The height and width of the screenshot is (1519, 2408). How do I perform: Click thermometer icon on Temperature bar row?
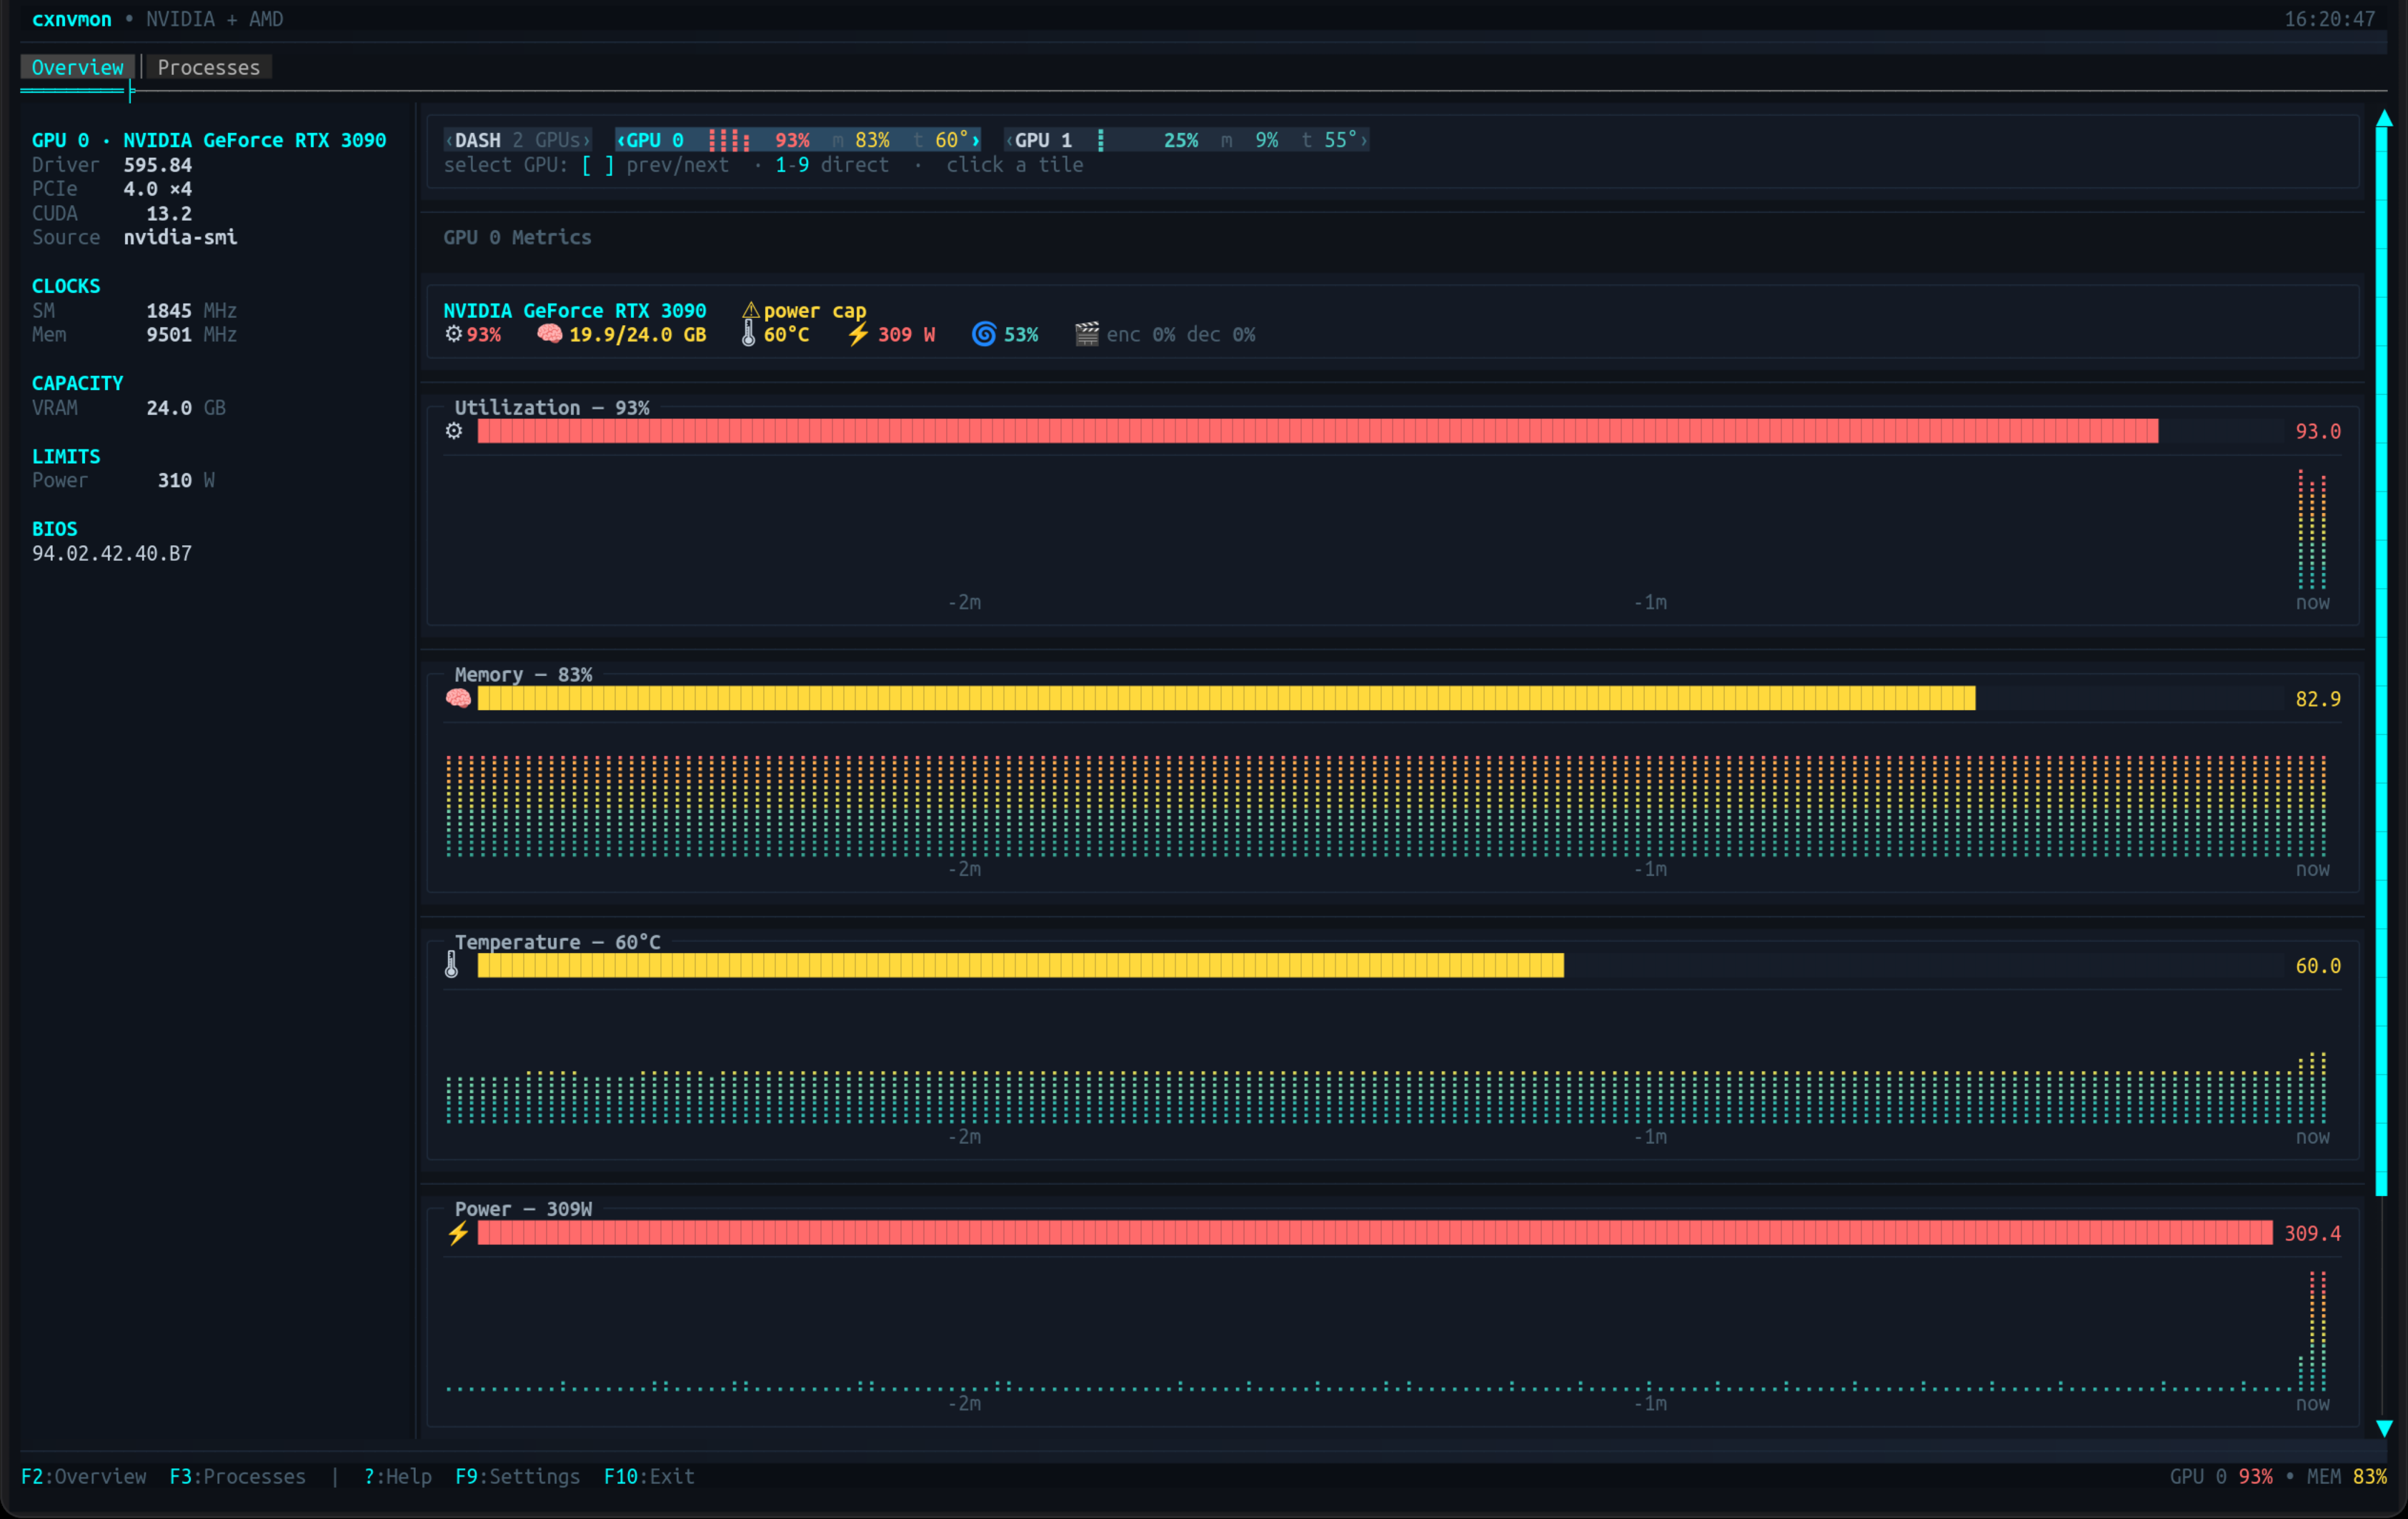click(452, 965)
